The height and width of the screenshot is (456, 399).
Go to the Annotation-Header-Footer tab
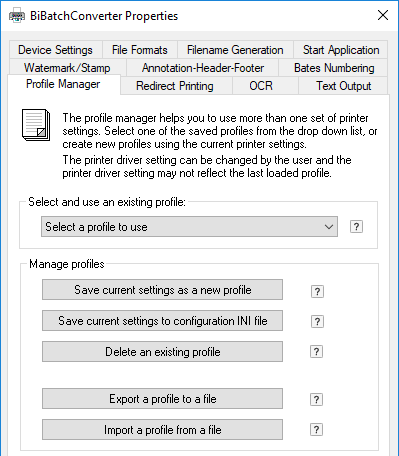(203, 68)
